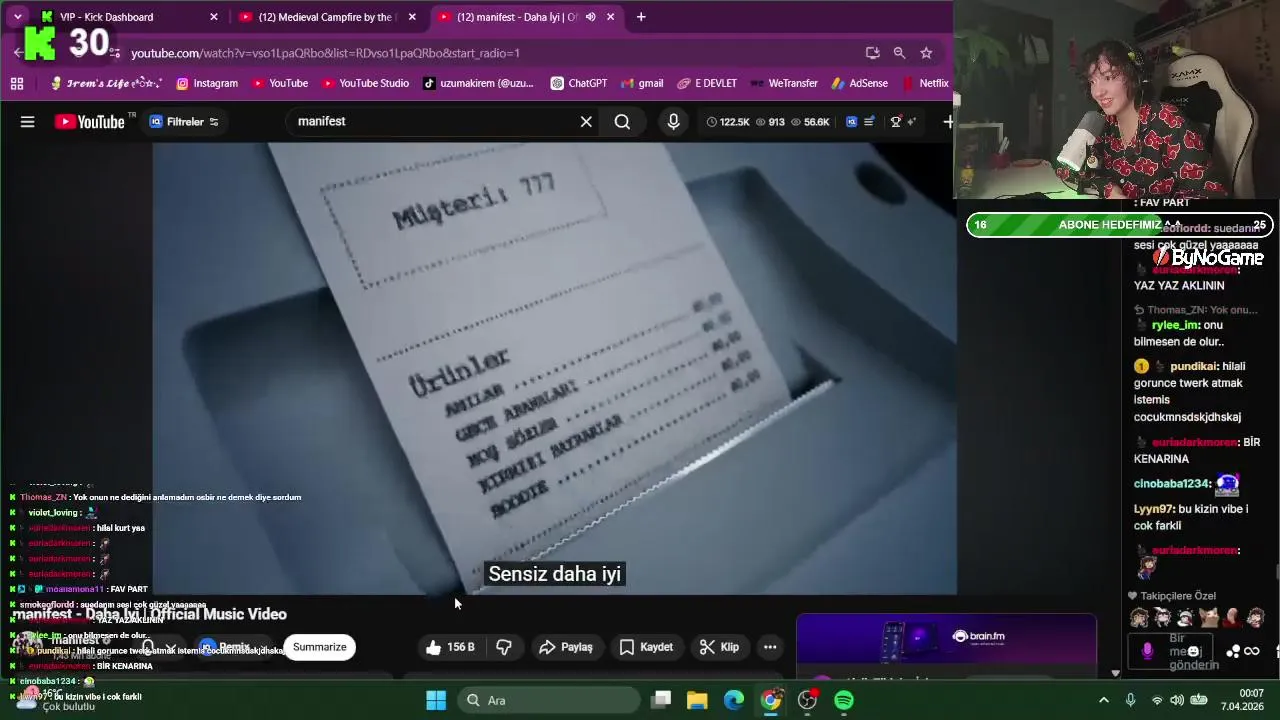Open the YouTube bookmark in bar
Image resolution: width=1280 pixels, height=720 pixels.
point(279,83)
